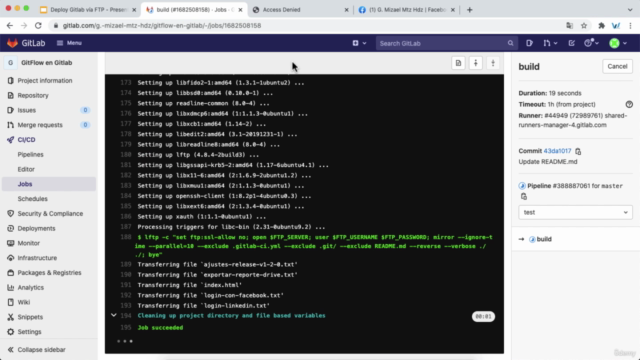The height and width of the screenshot is (360, 640).
Task: Click log line 'Job succeeded'
Action: 160,328
